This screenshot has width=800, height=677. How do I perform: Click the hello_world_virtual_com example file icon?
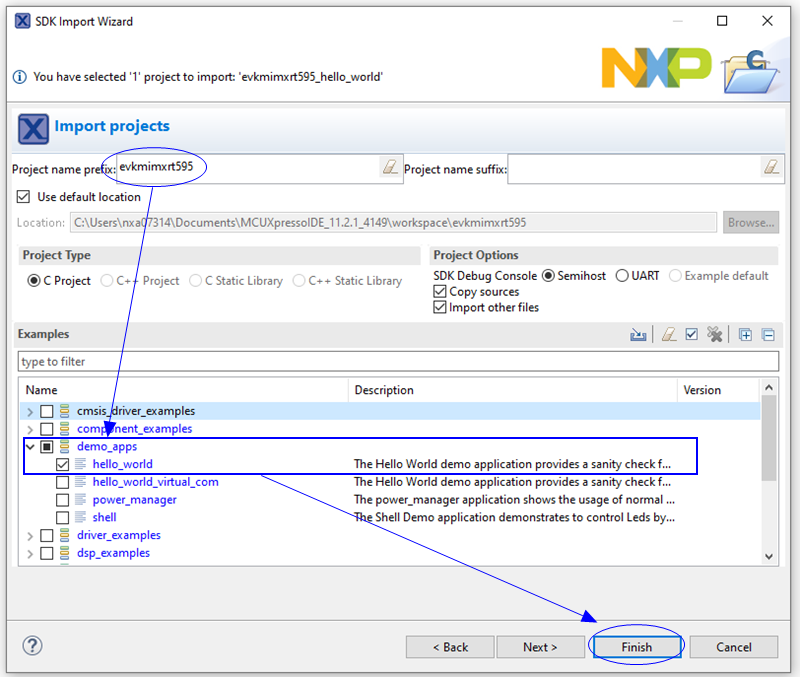click(80, 482)
